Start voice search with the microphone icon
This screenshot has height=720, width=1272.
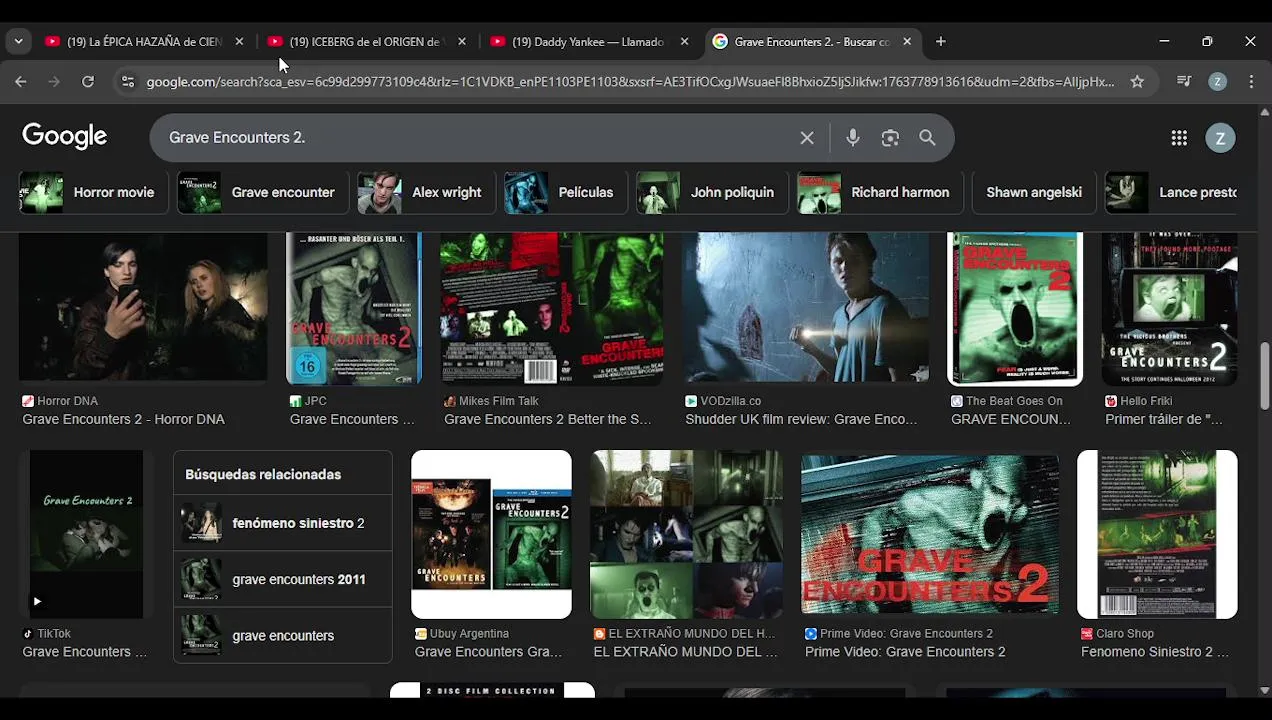click(852, 138)
